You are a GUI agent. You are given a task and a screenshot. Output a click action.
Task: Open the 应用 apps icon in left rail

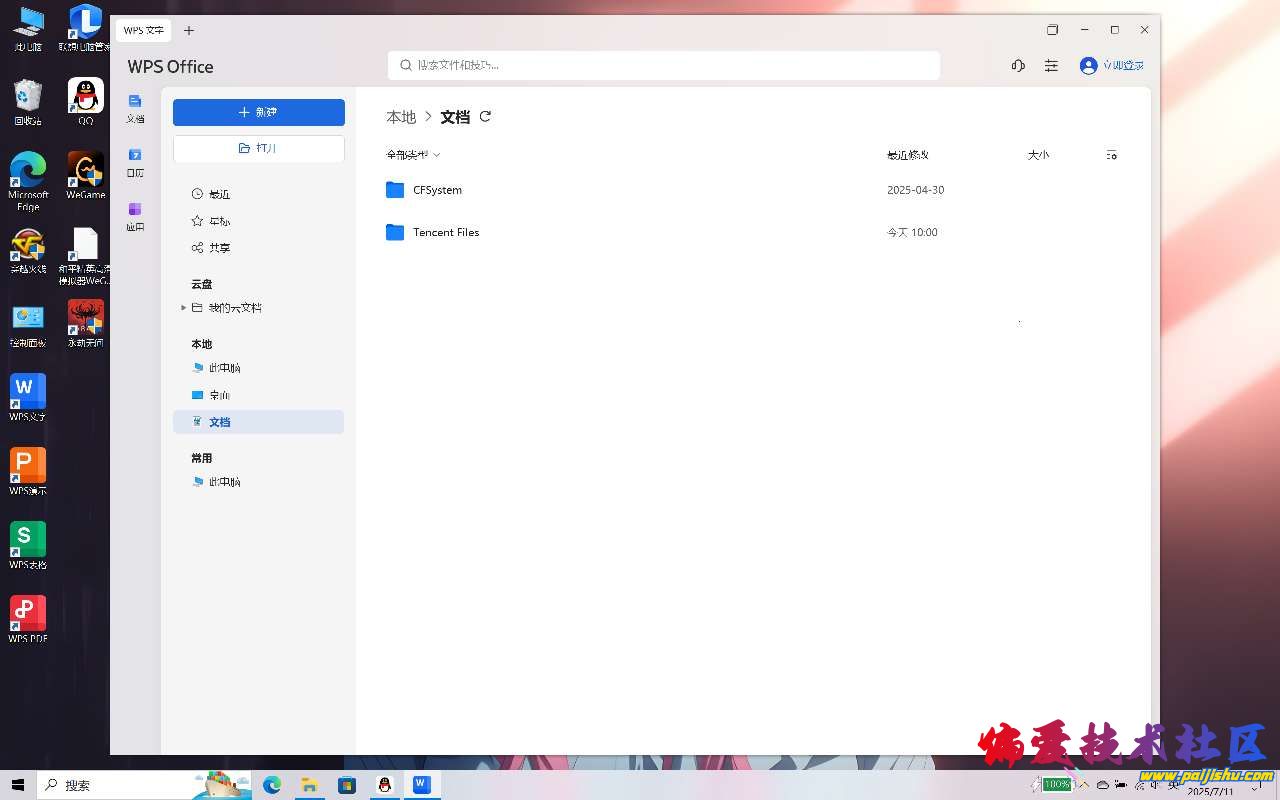135,216
